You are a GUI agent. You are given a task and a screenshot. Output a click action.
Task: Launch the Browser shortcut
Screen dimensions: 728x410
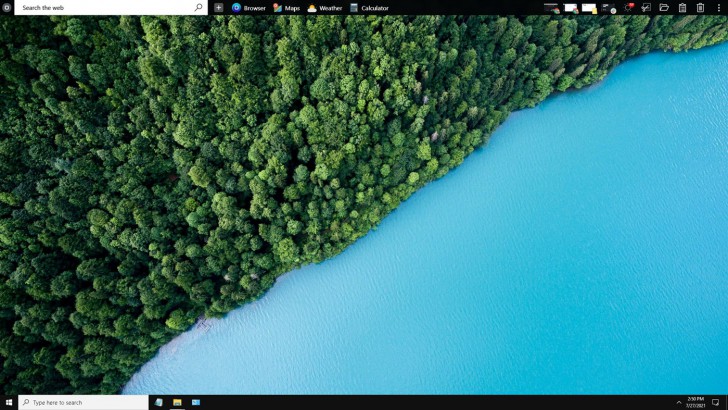click(249, 8)
